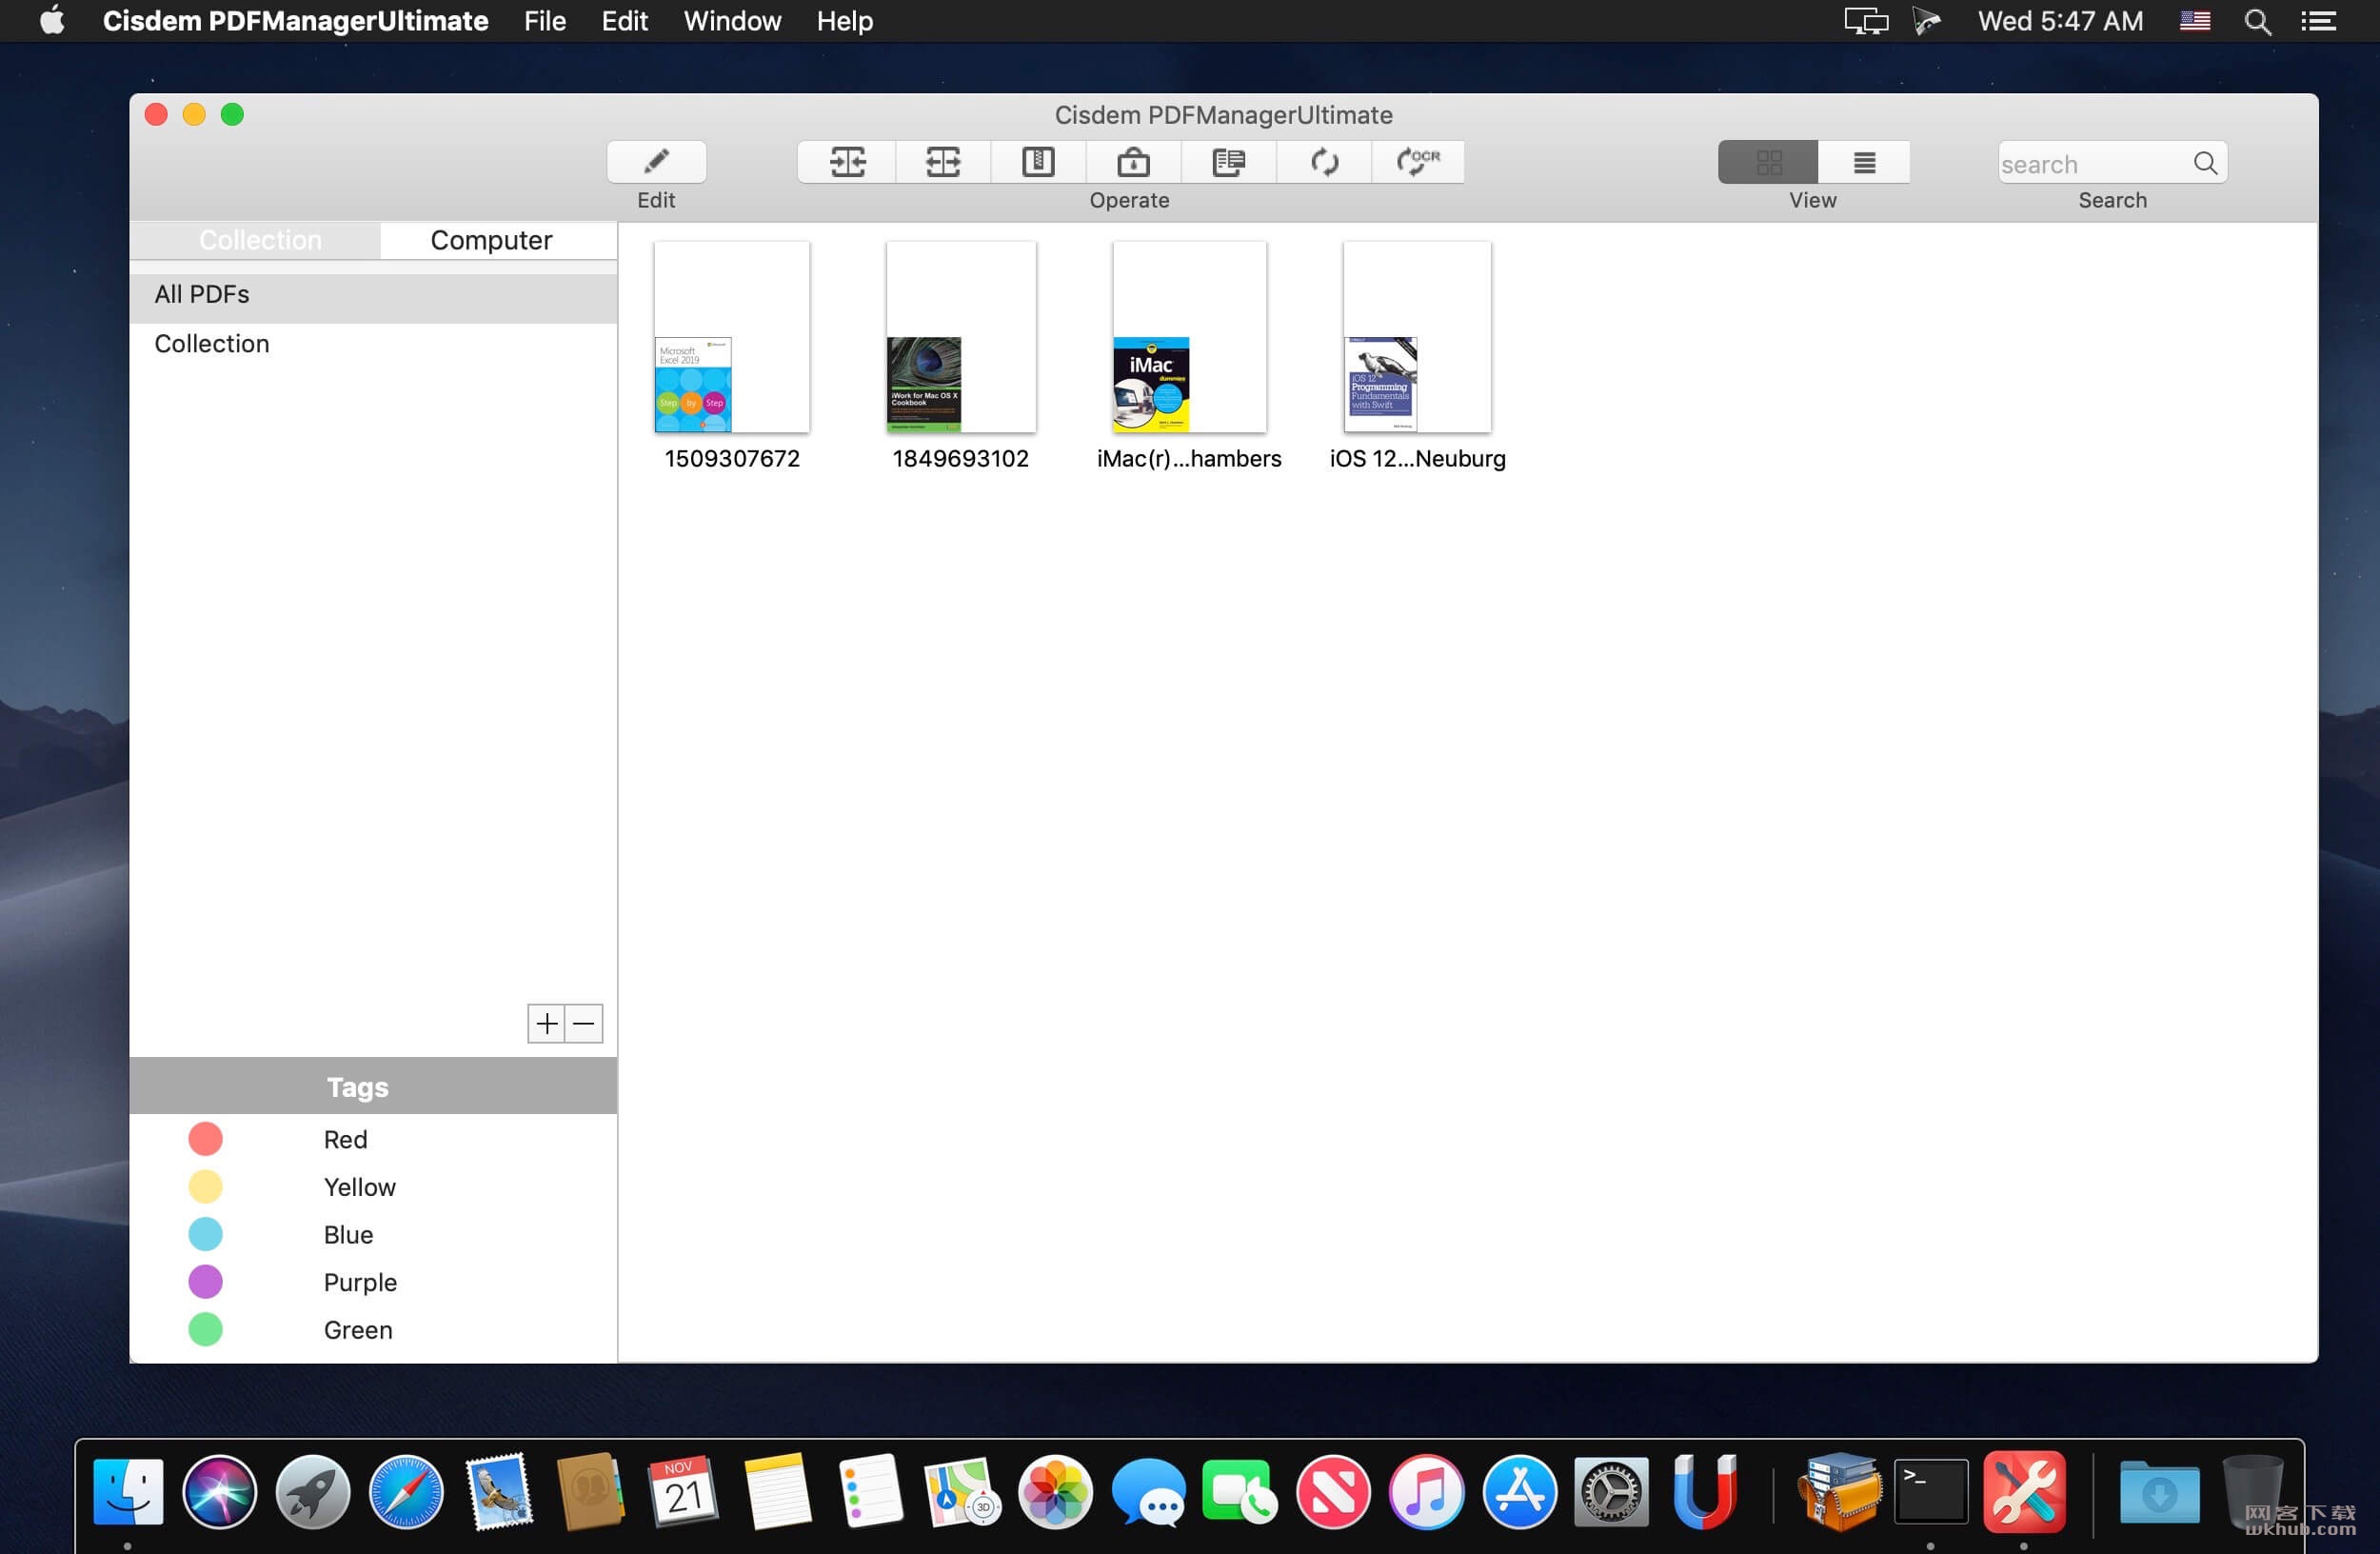The height and width of the screenshot is (1554, 2380).
Task: Click the magnifier icon in search box
Action: (x=2205, y=163)
